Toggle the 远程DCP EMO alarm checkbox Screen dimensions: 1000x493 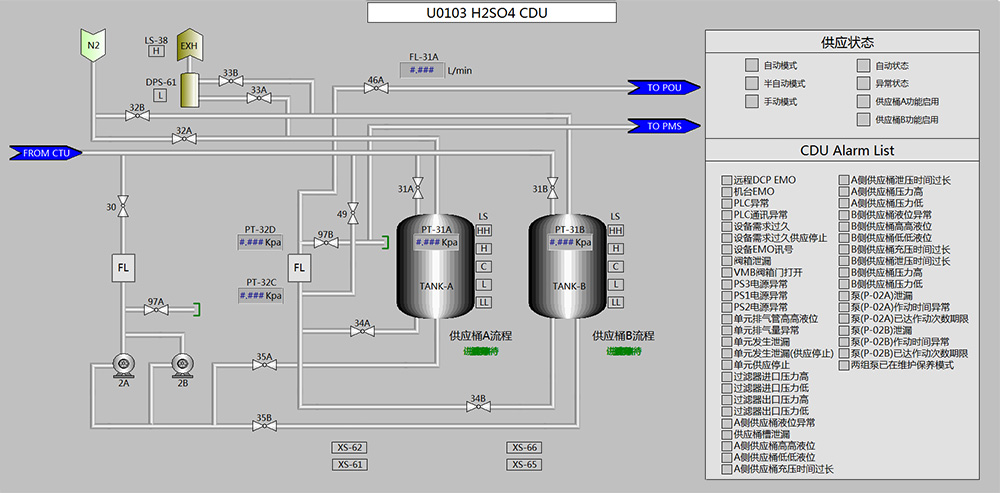click(727, 180)
